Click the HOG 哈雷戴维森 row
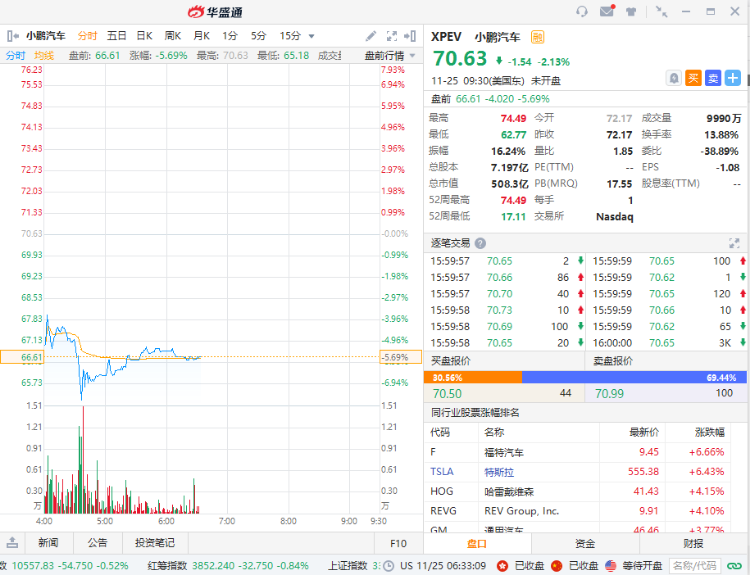Screen dimensions: 750x575 [x=577, y=491]
